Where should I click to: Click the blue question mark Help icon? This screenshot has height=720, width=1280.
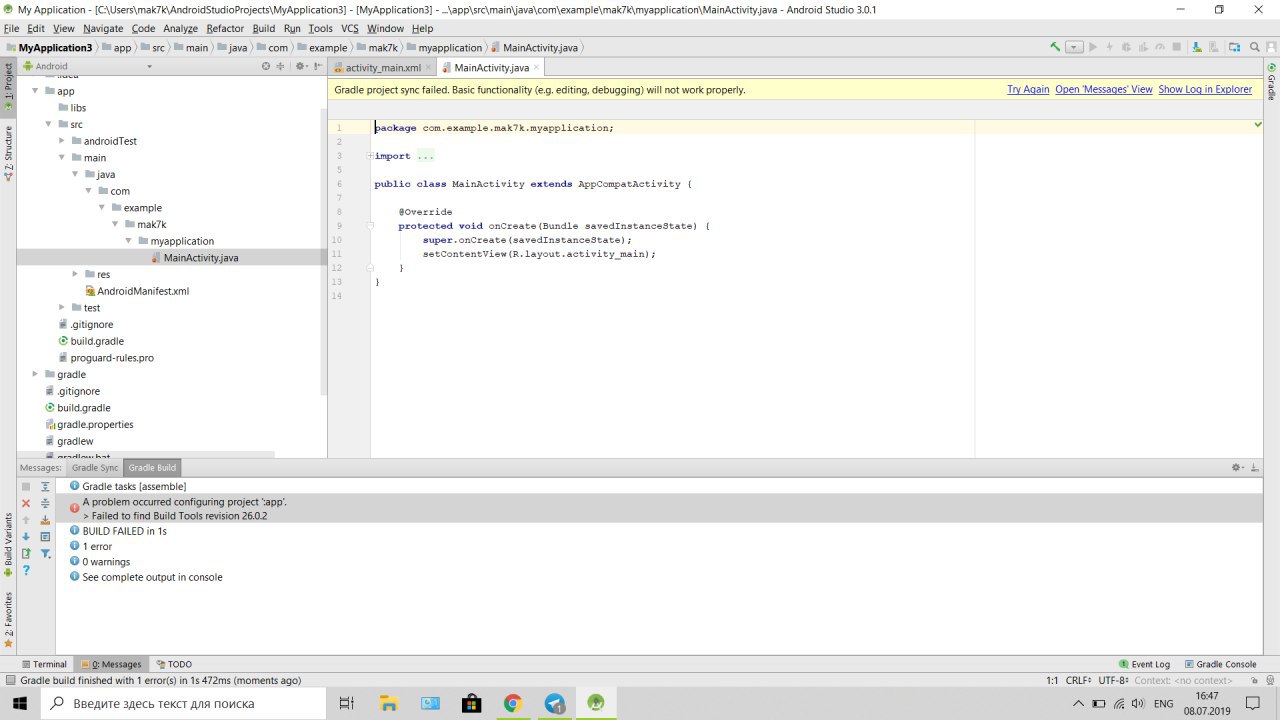coord(26,570)
